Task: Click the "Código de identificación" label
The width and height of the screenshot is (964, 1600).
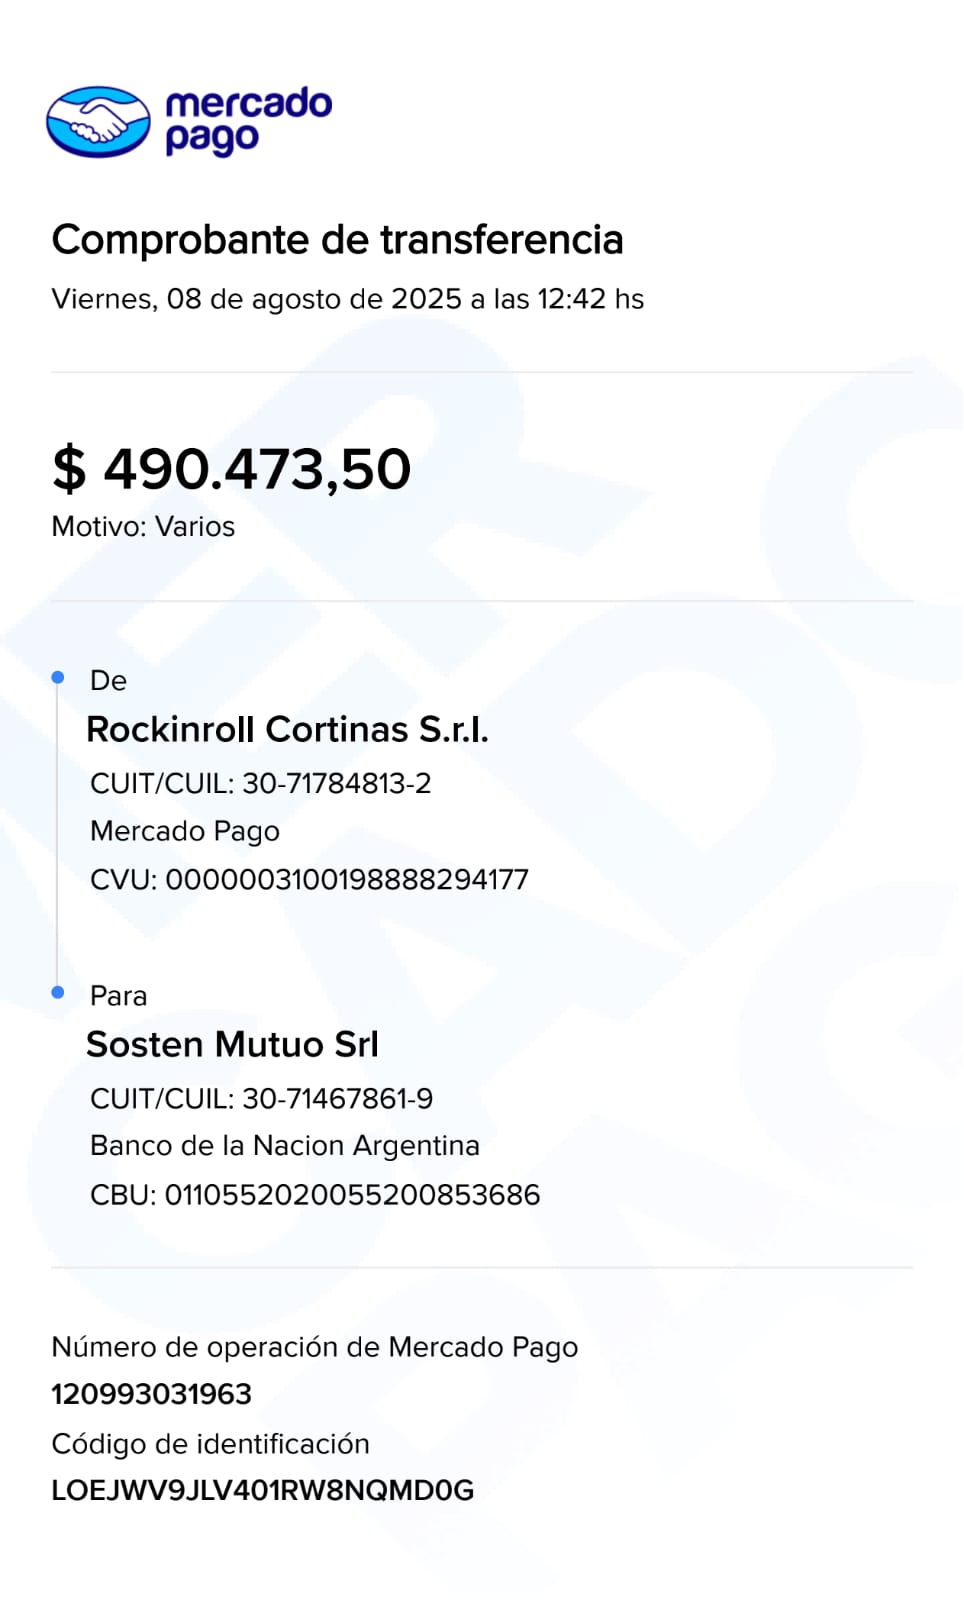Action: (210, 1444)
